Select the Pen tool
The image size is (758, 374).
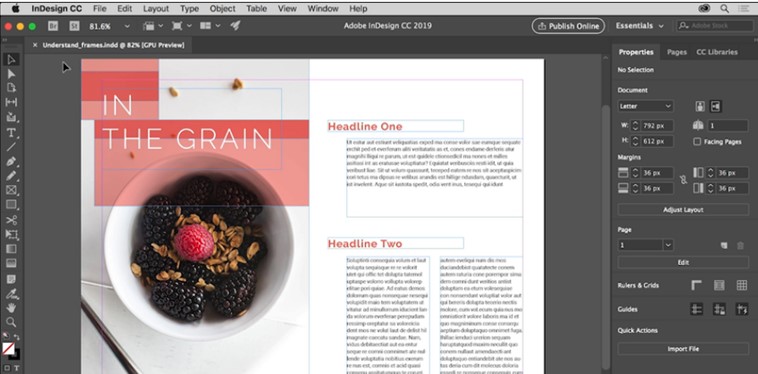12,161
